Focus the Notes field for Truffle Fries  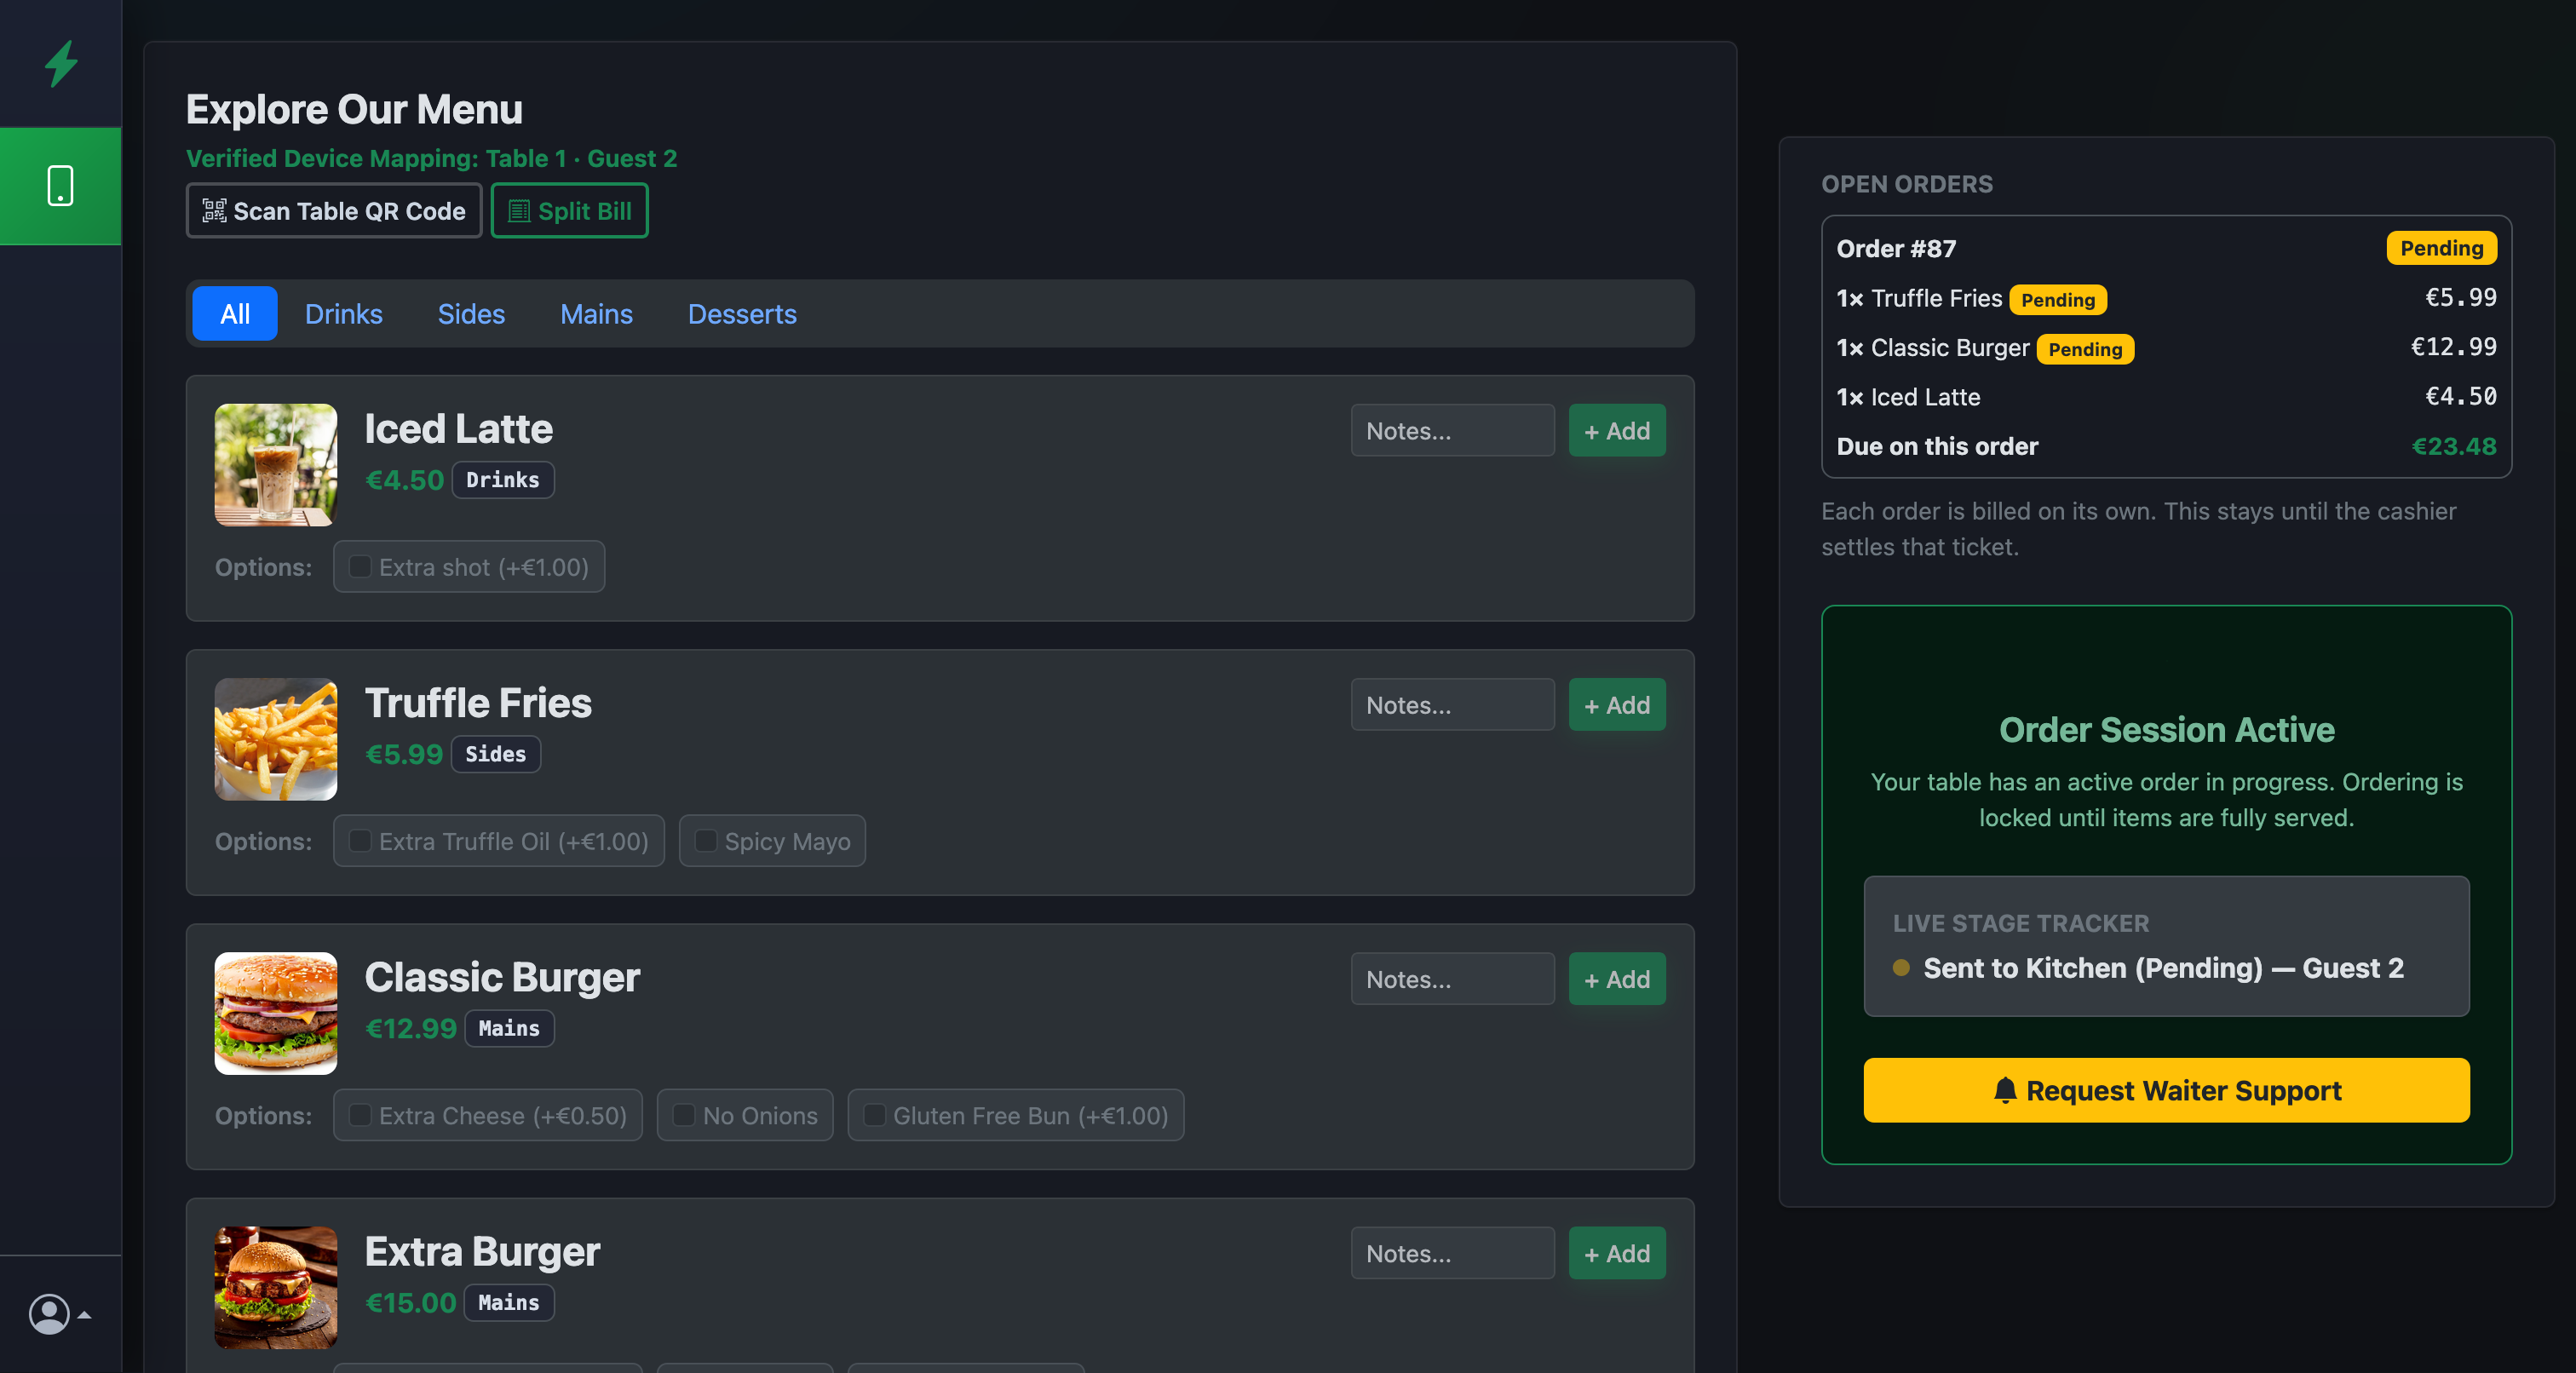pyautogui.click(x=1453, y=705)
